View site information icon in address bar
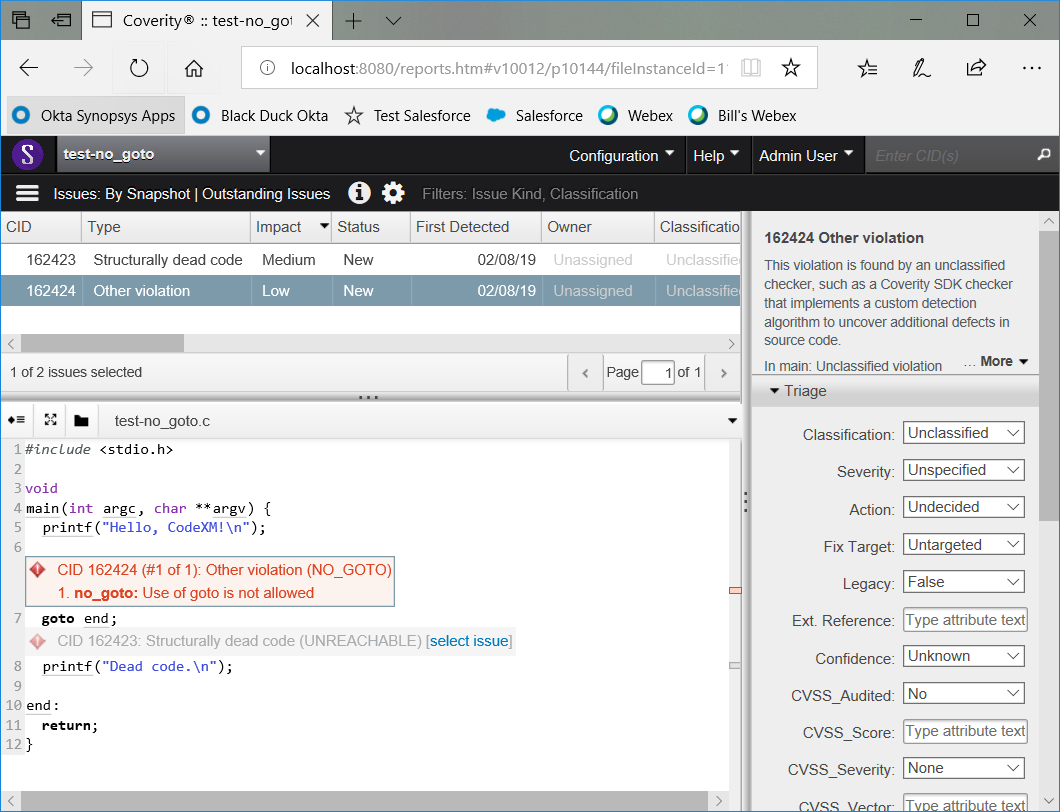 tap(268, 68)
